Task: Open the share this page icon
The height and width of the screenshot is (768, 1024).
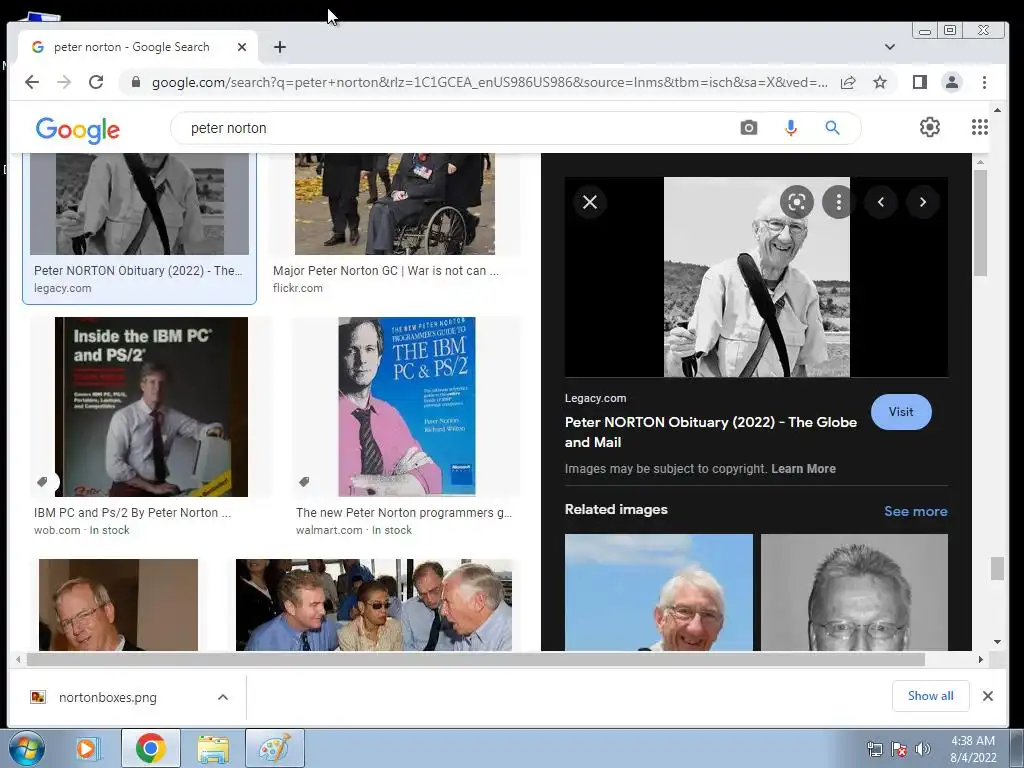Action: 848,82
